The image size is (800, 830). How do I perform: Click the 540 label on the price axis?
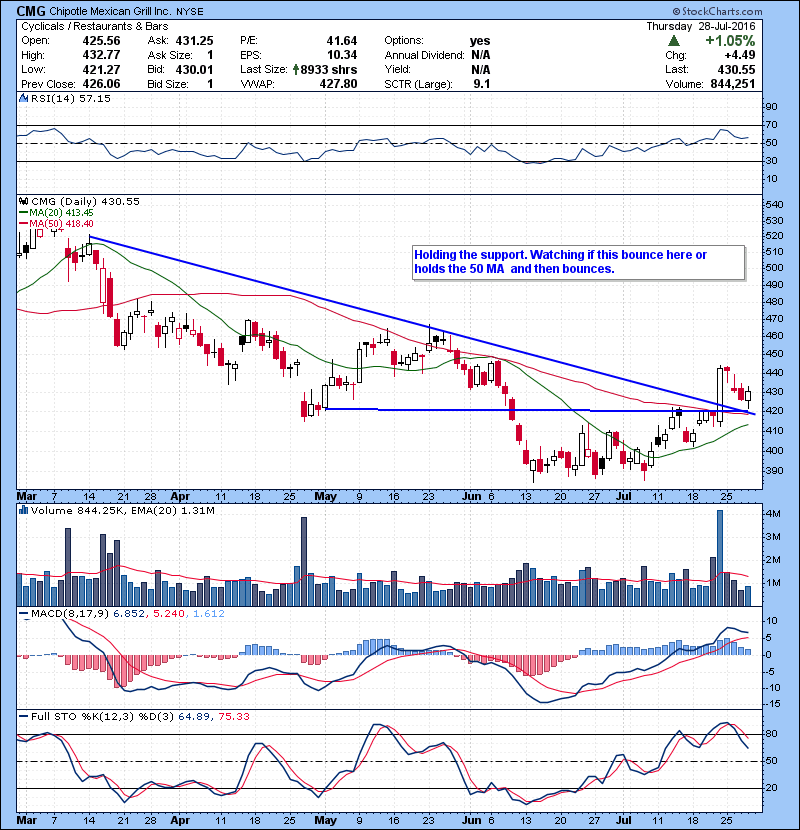tap(774, 205)
